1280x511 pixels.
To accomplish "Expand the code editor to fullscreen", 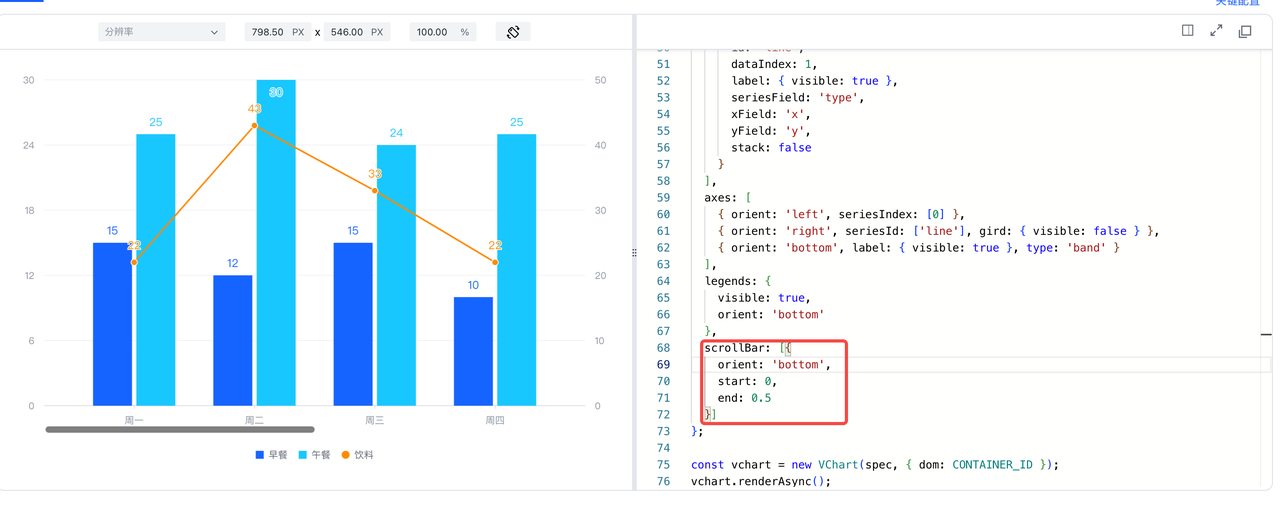I will [x=1216, y=31].
